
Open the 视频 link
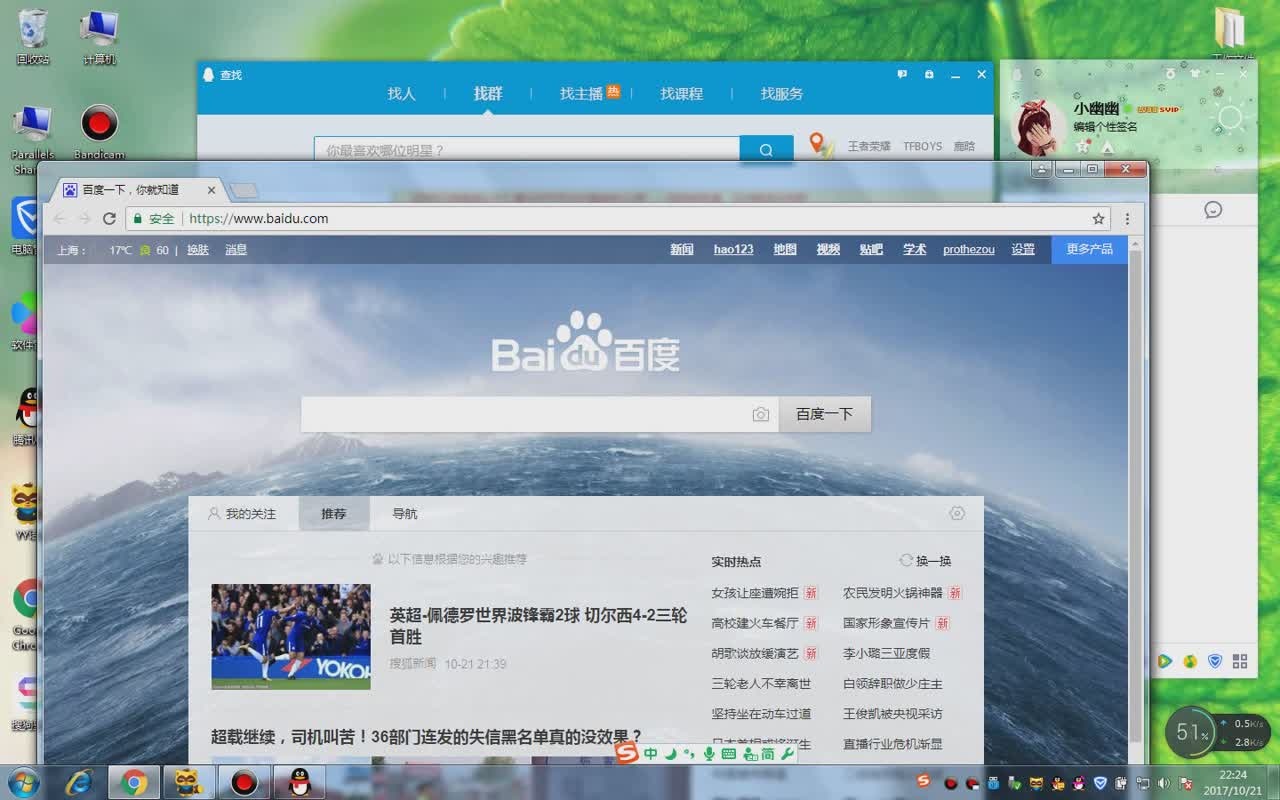pyautogui.click(x=828, y=249)
